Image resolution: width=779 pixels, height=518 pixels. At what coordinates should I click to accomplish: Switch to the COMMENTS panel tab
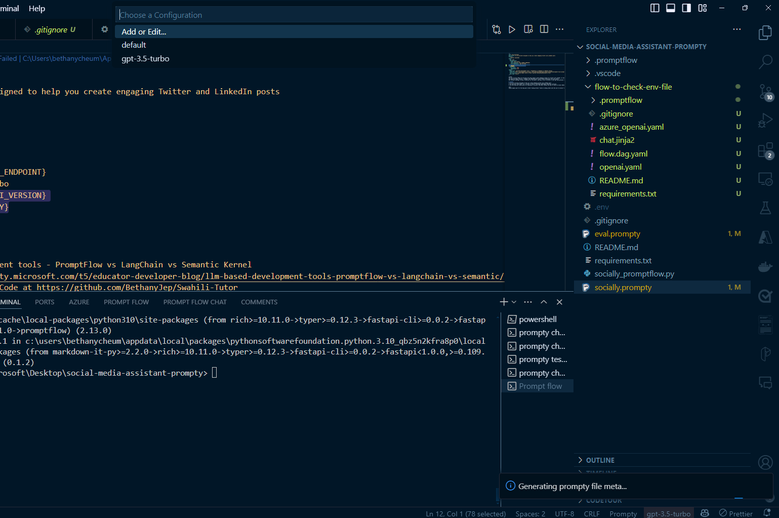point(259,302)
